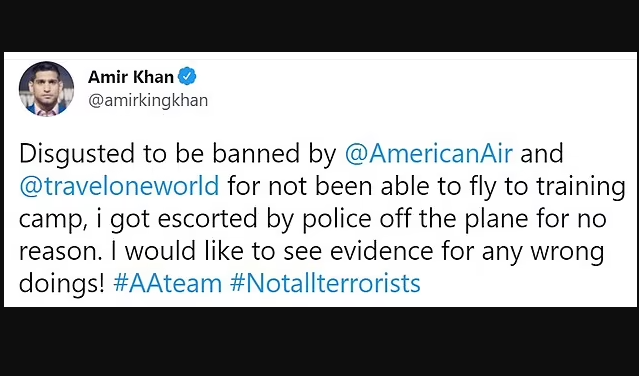Click the phrase "would like to see"
The image size is (639, 376).
point(223,251)
